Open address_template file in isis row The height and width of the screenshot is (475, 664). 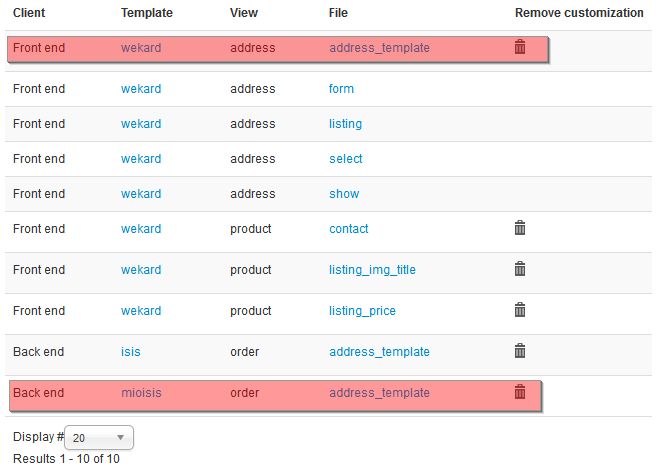(x=379, y=352)
